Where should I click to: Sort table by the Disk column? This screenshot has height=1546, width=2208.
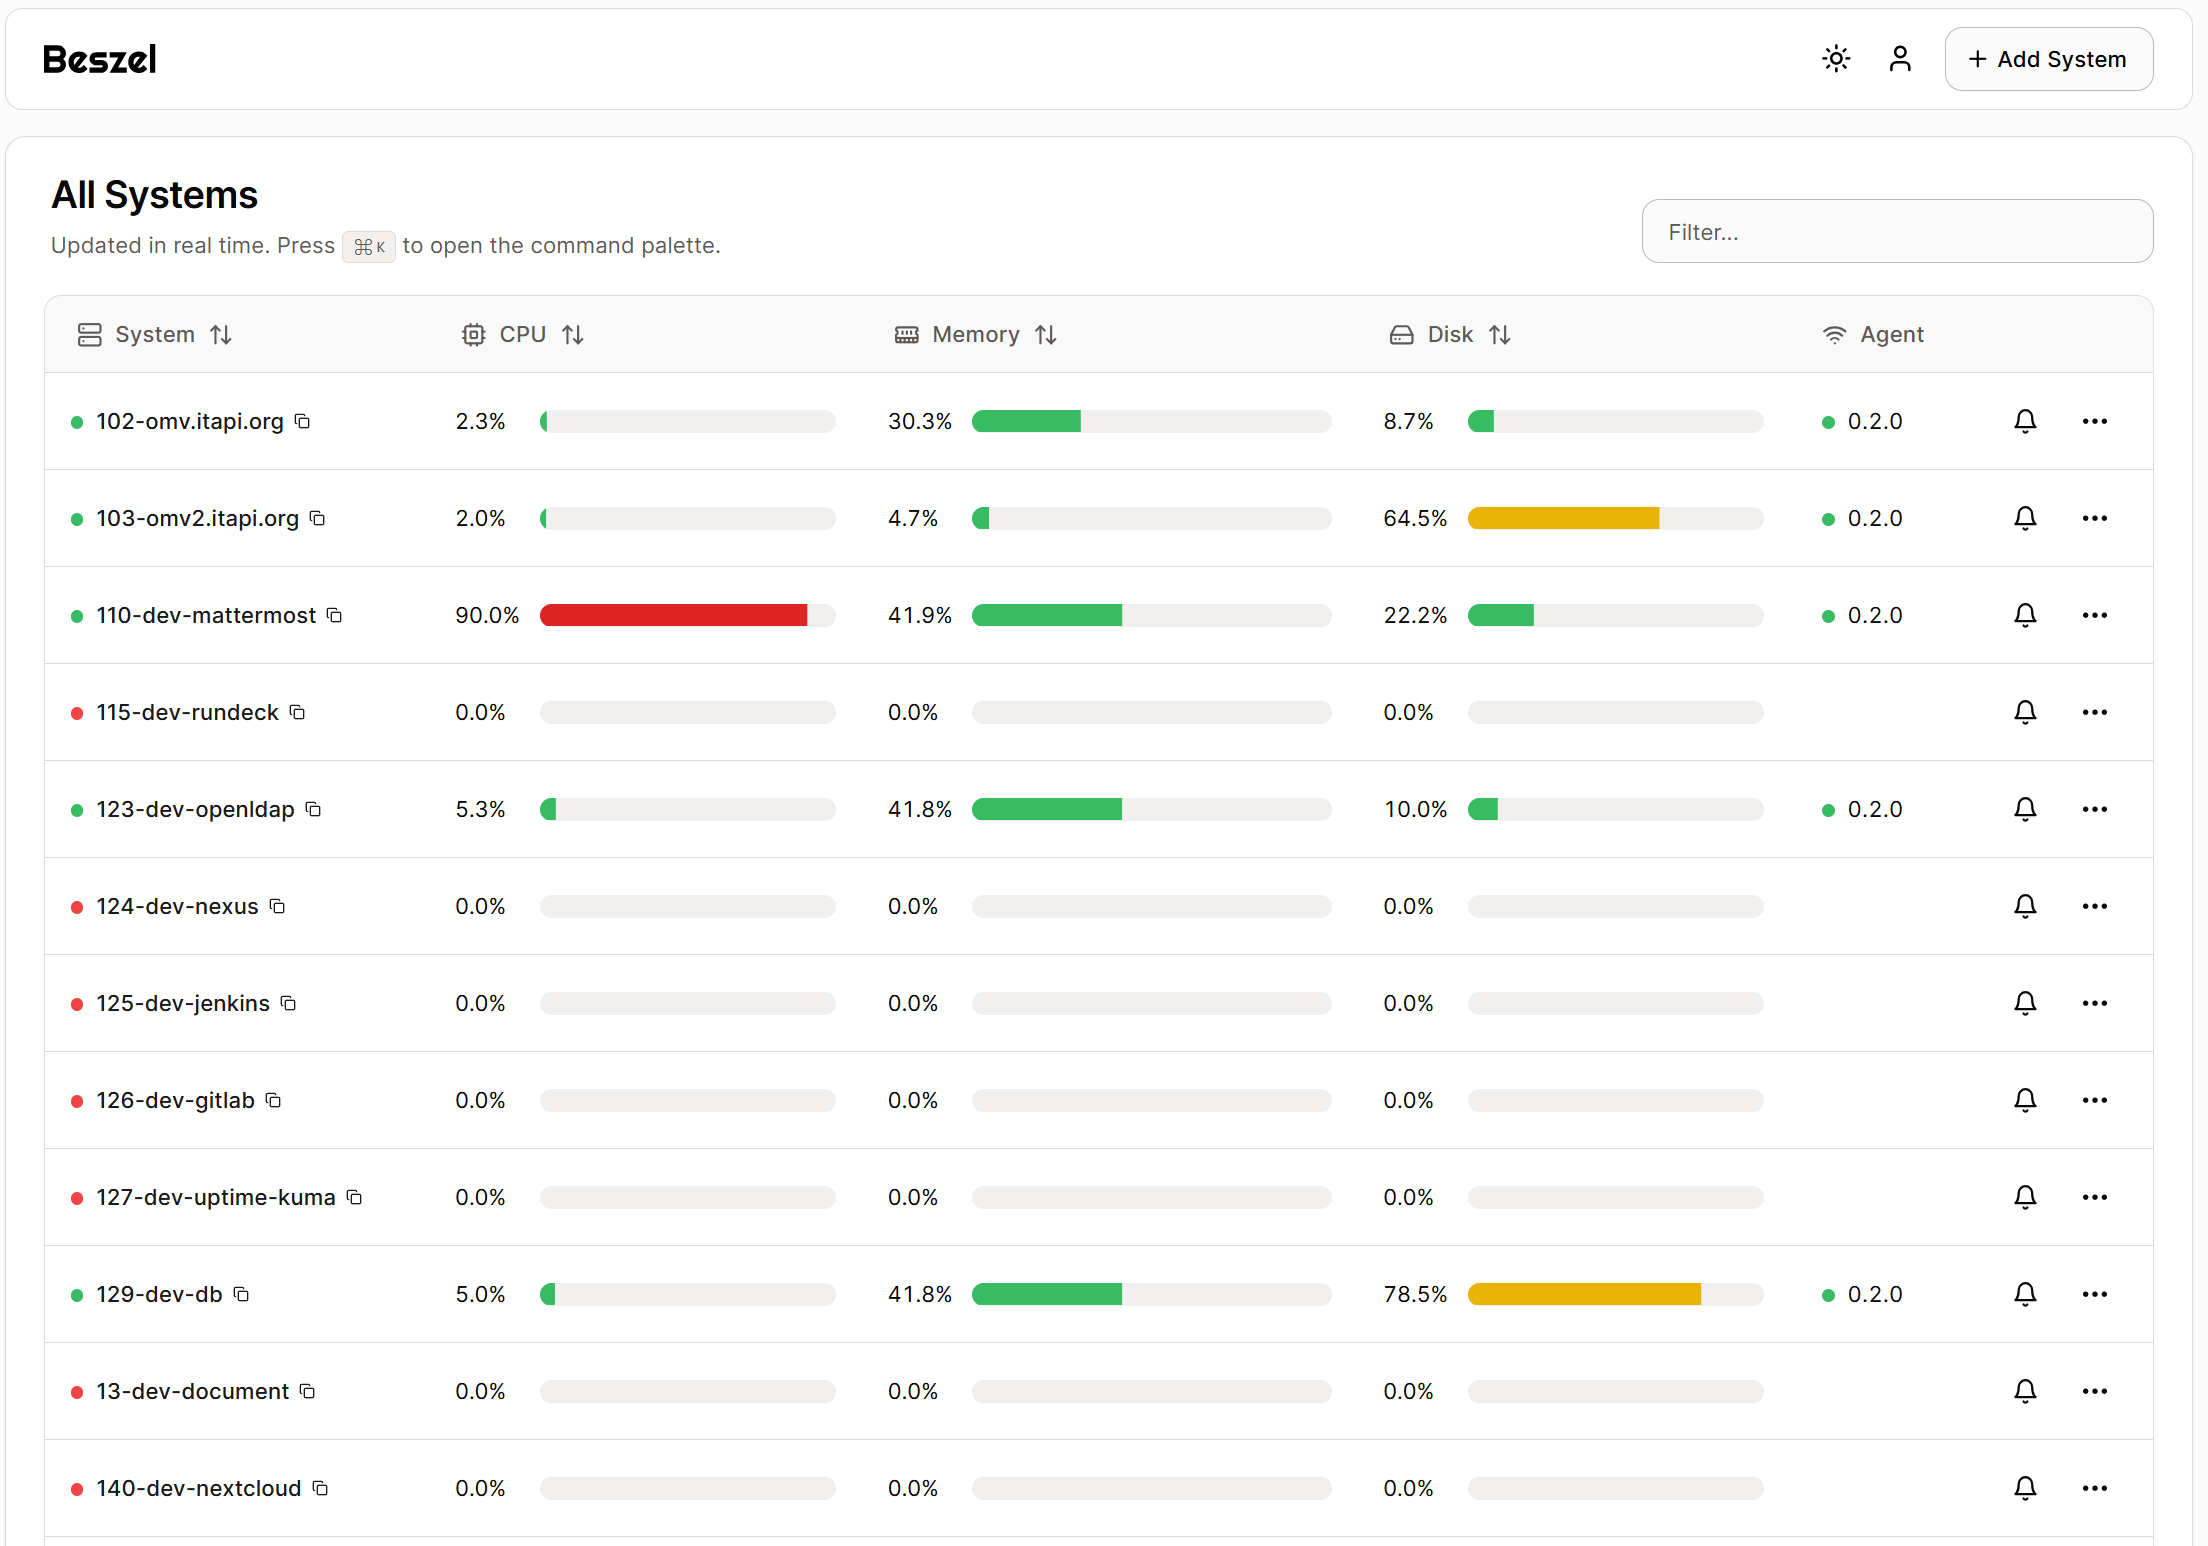pyautogui.click(x=1450, y=334)
